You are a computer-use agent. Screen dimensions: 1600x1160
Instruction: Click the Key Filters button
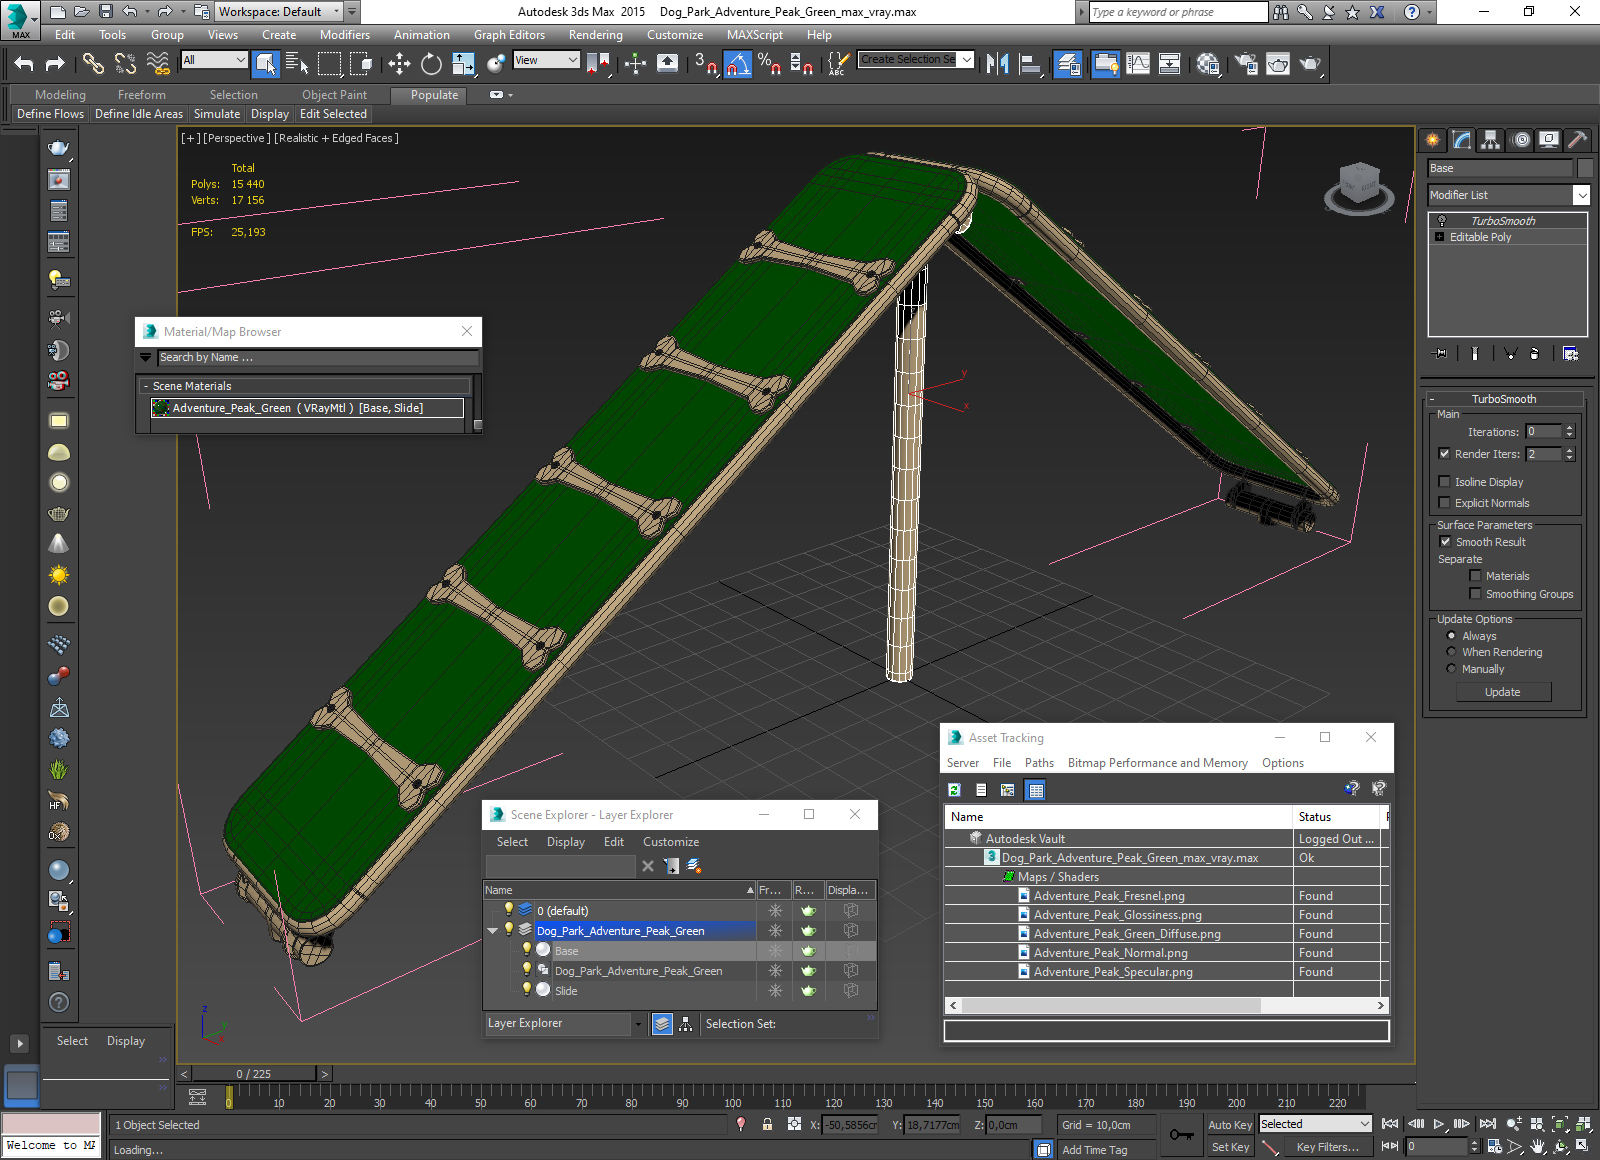(1328, 1147)
